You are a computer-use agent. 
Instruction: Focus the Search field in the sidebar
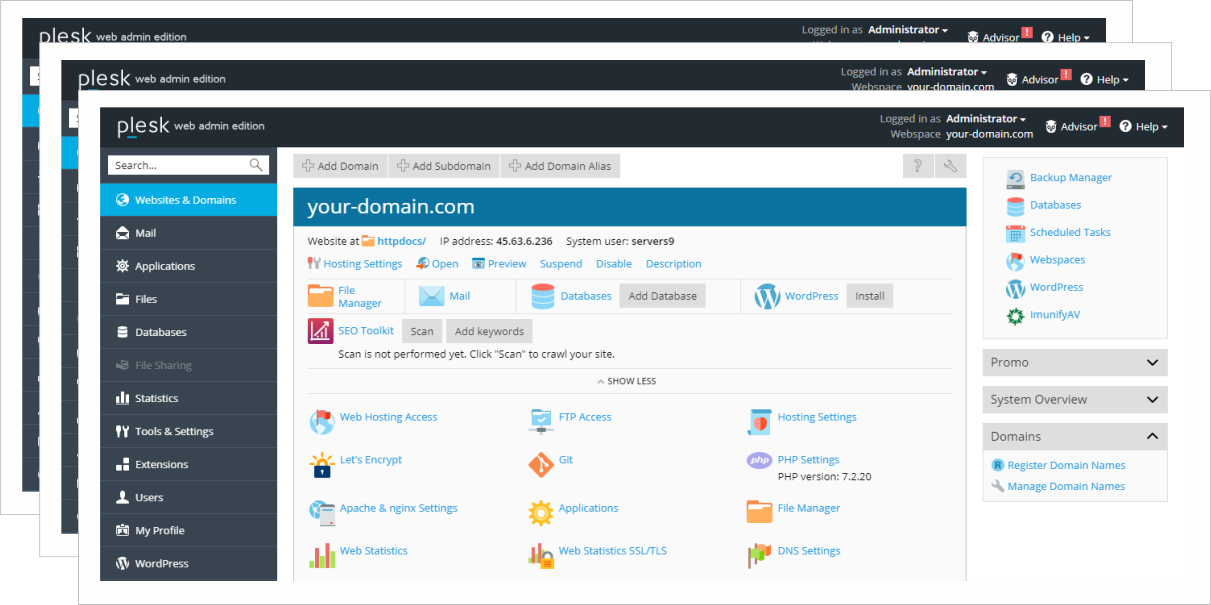[188, 165]
